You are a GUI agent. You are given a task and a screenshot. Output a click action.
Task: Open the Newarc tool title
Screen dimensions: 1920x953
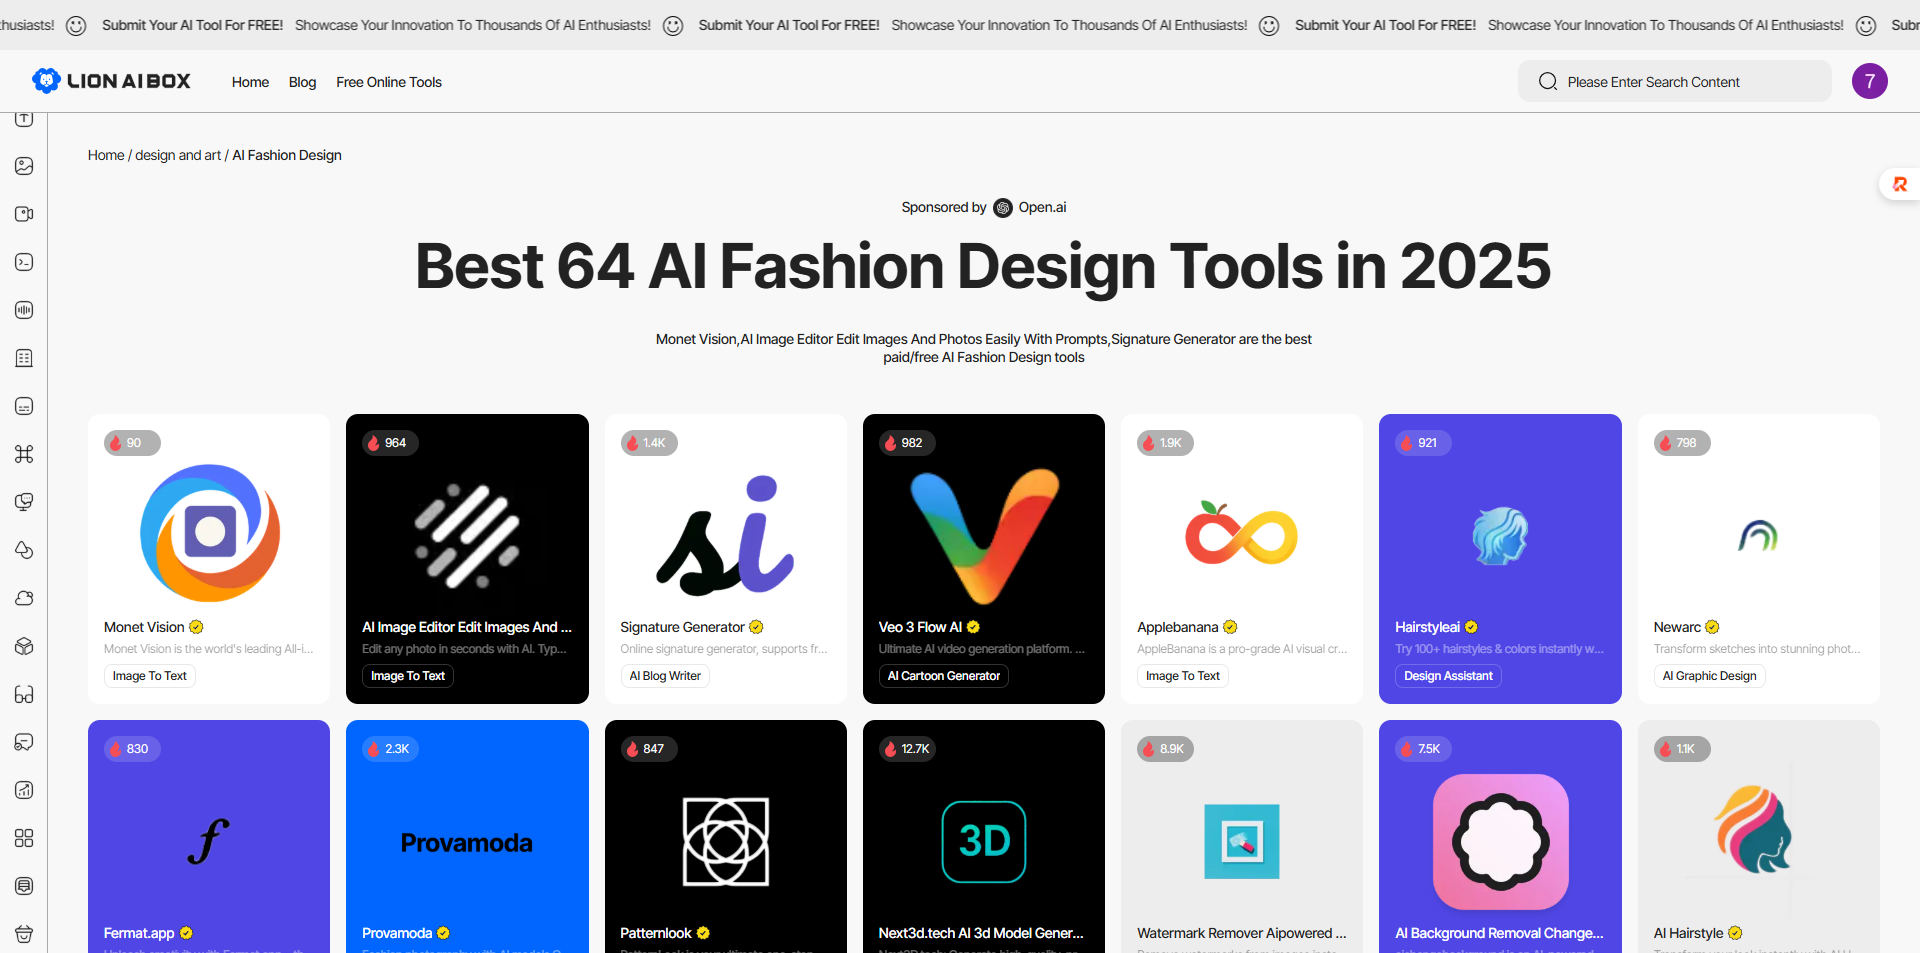[x=1677, y=627]
